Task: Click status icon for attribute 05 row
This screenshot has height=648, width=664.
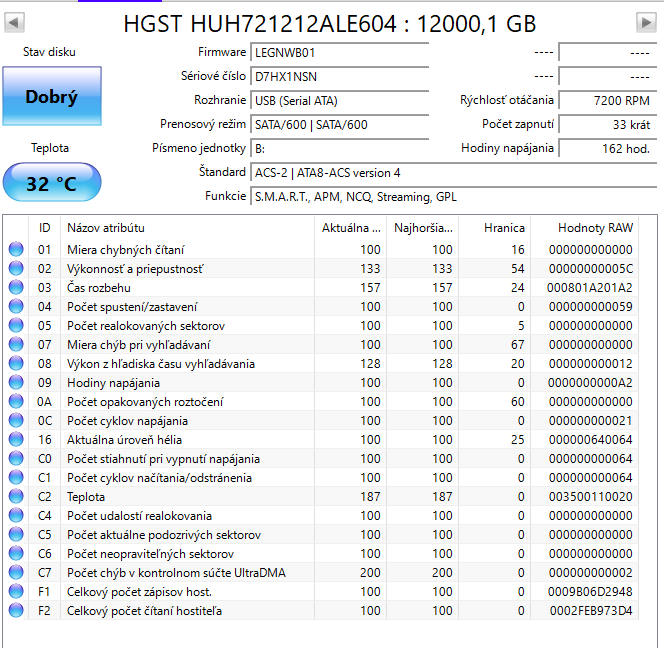Action: (16, 325)
